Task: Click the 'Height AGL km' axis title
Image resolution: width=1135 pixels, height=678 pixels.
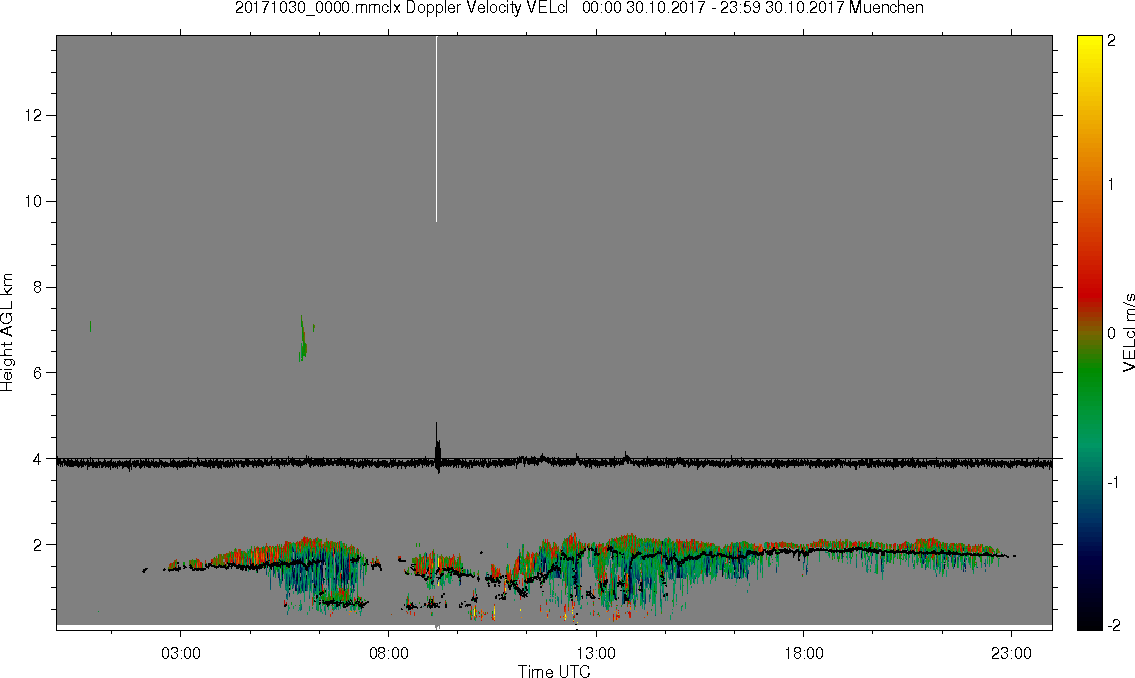Action: [x=7, y=332]
